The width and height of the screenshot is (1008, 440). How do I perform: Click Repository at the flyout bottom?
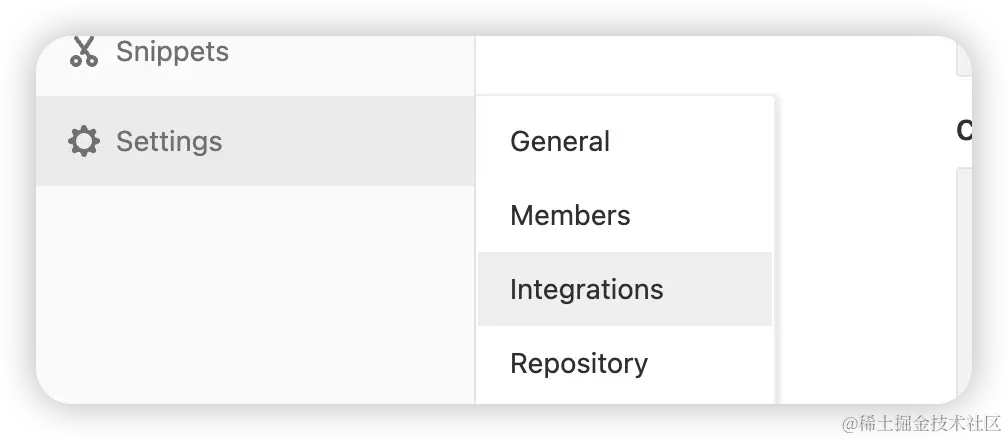[579, 364]
